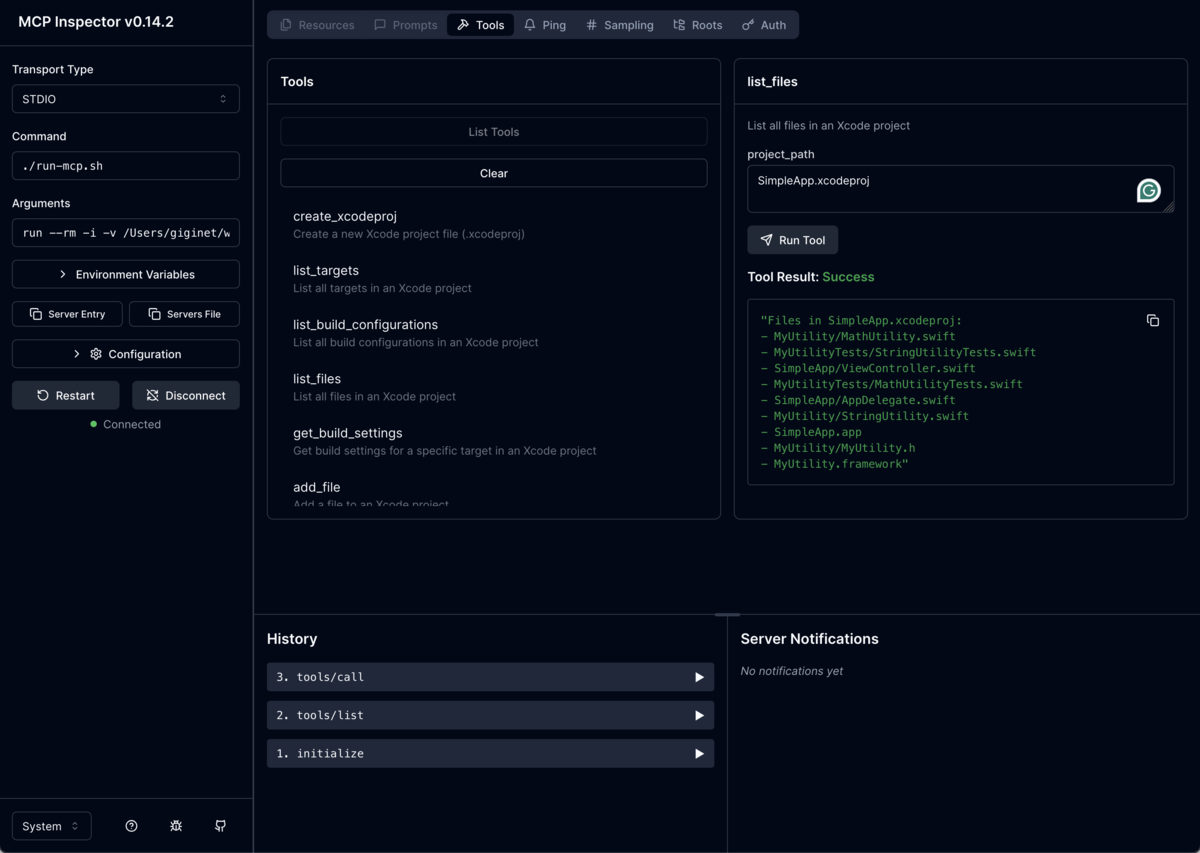Focus the Command input field
Image resolution: width=1200 pixels, height=853 pixels.
point(126,166)
